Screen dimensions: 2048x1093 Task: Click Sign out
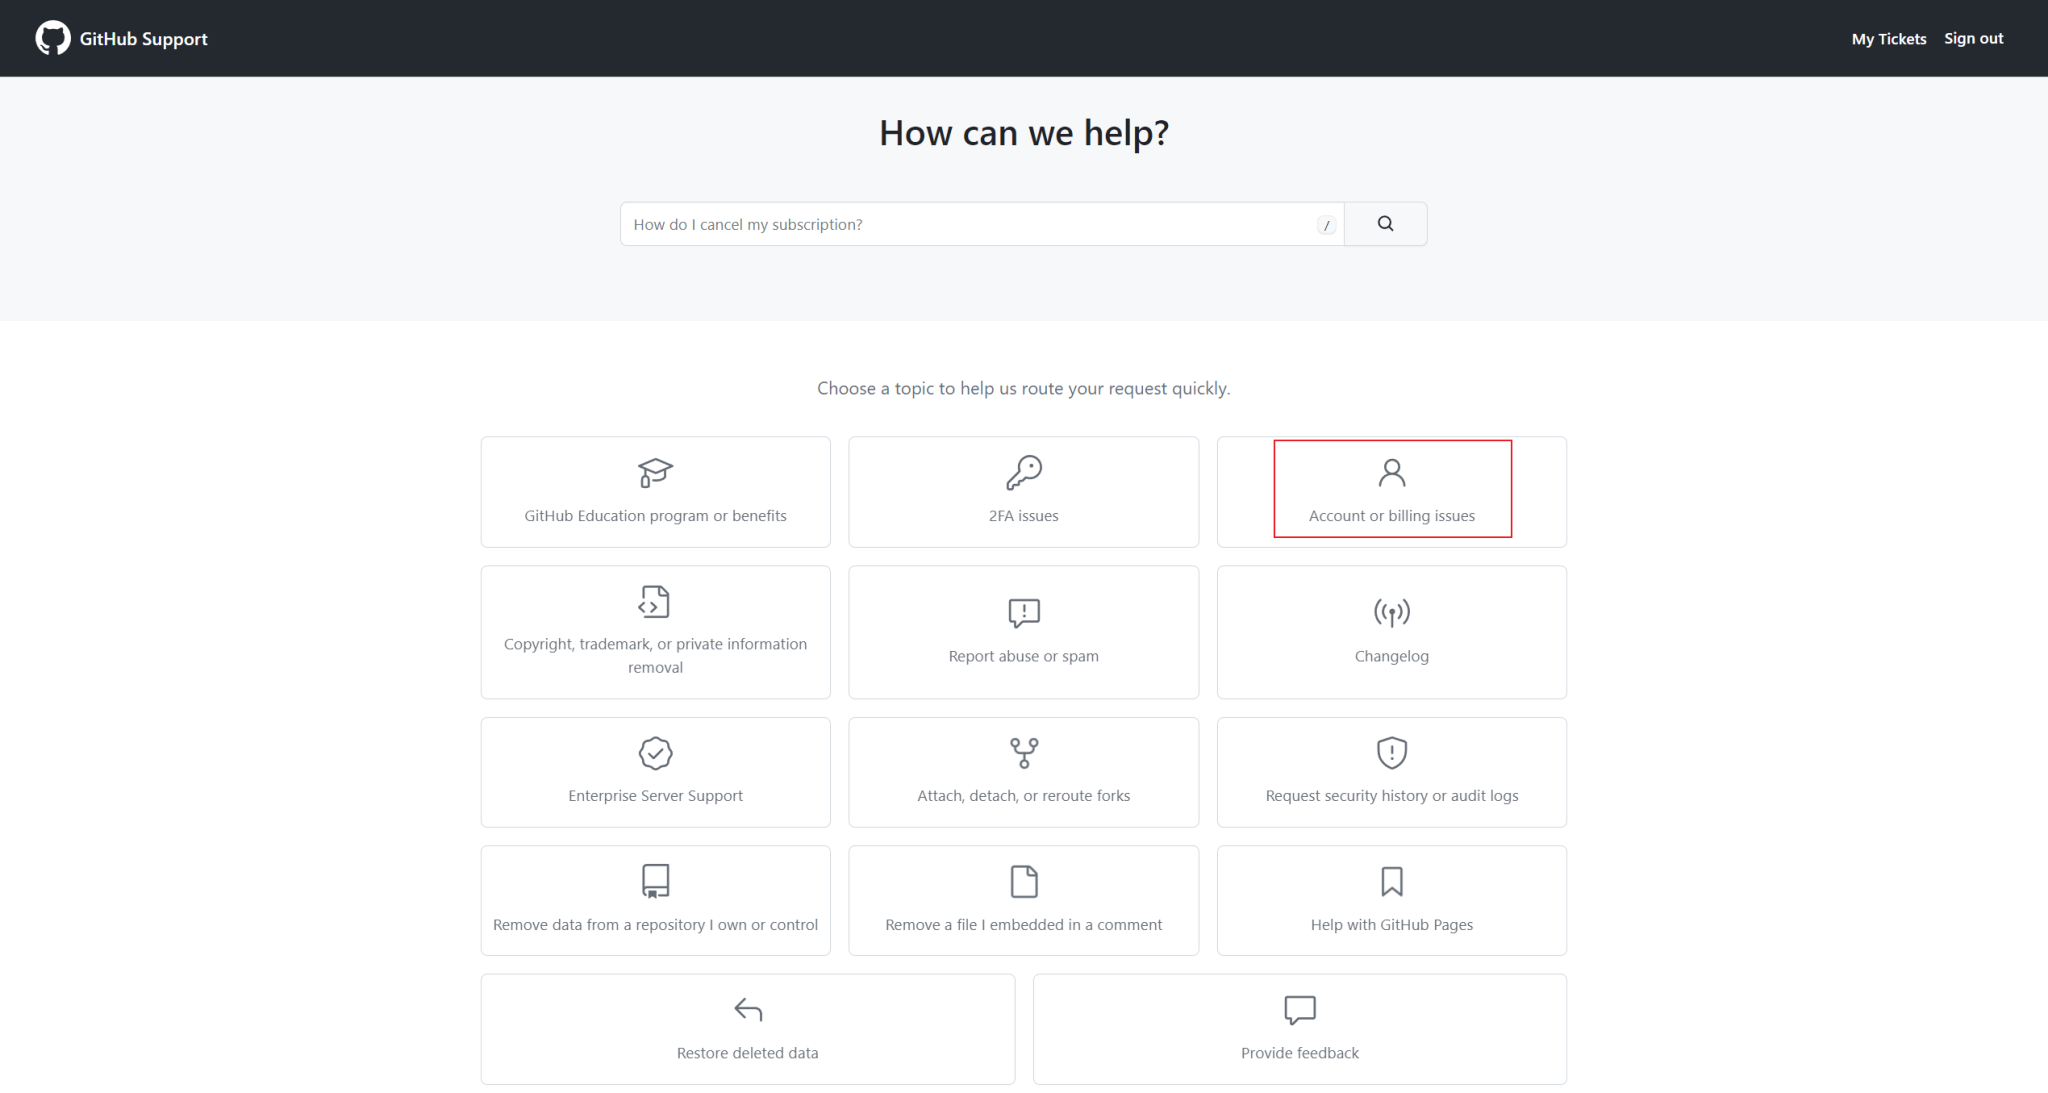tap(1972, 38)
